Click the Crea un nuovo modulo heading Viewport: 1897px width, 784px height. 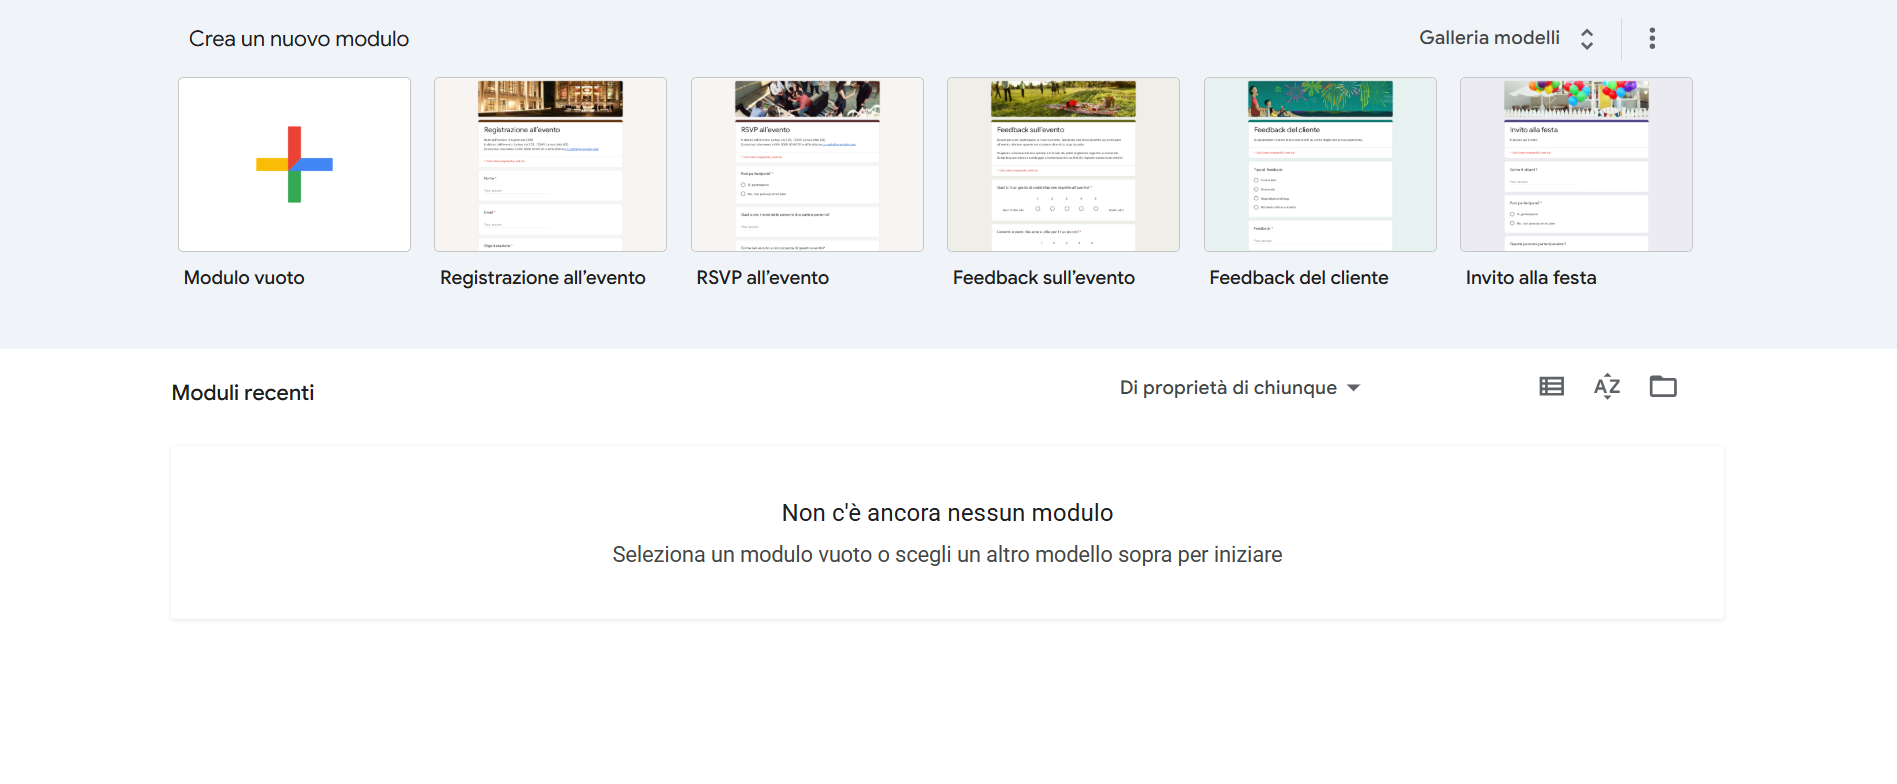[x=299, y=39]
